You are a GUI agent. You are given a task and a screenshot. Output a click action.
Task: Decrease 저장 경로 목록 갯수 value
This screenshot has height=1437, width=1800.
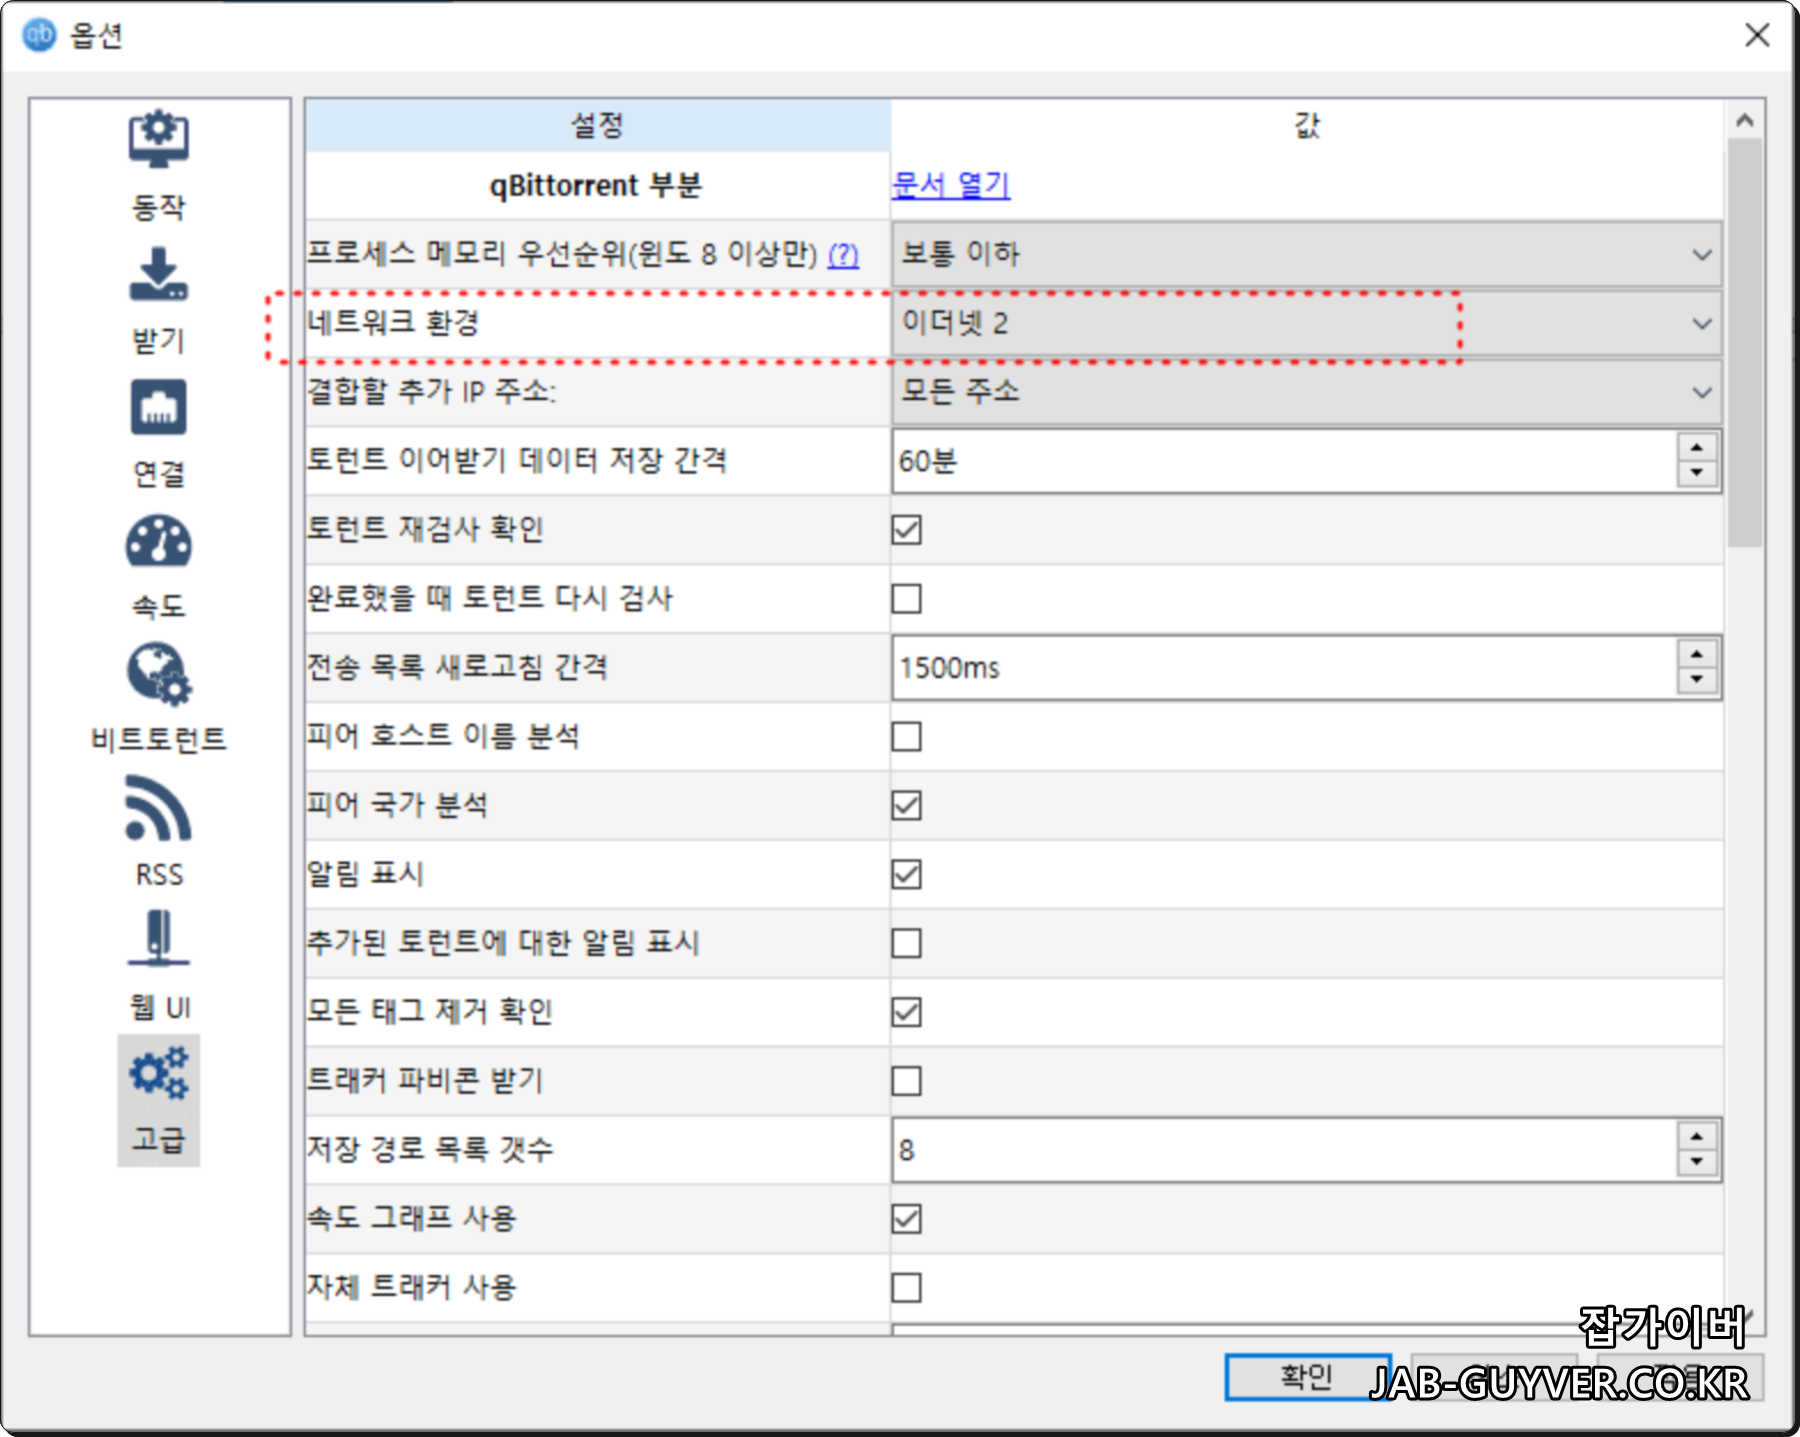click(1697, 1163)
